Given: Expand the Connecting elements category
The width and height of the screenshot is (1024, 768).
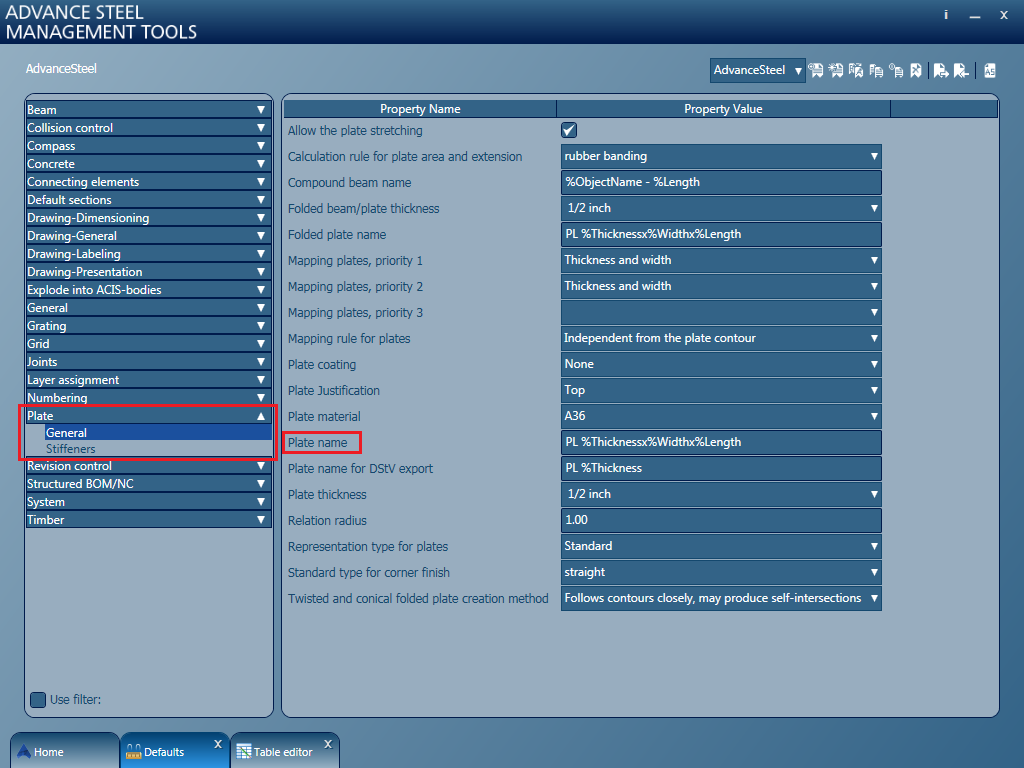Looking at the screenshot, I should click(148, 182).
